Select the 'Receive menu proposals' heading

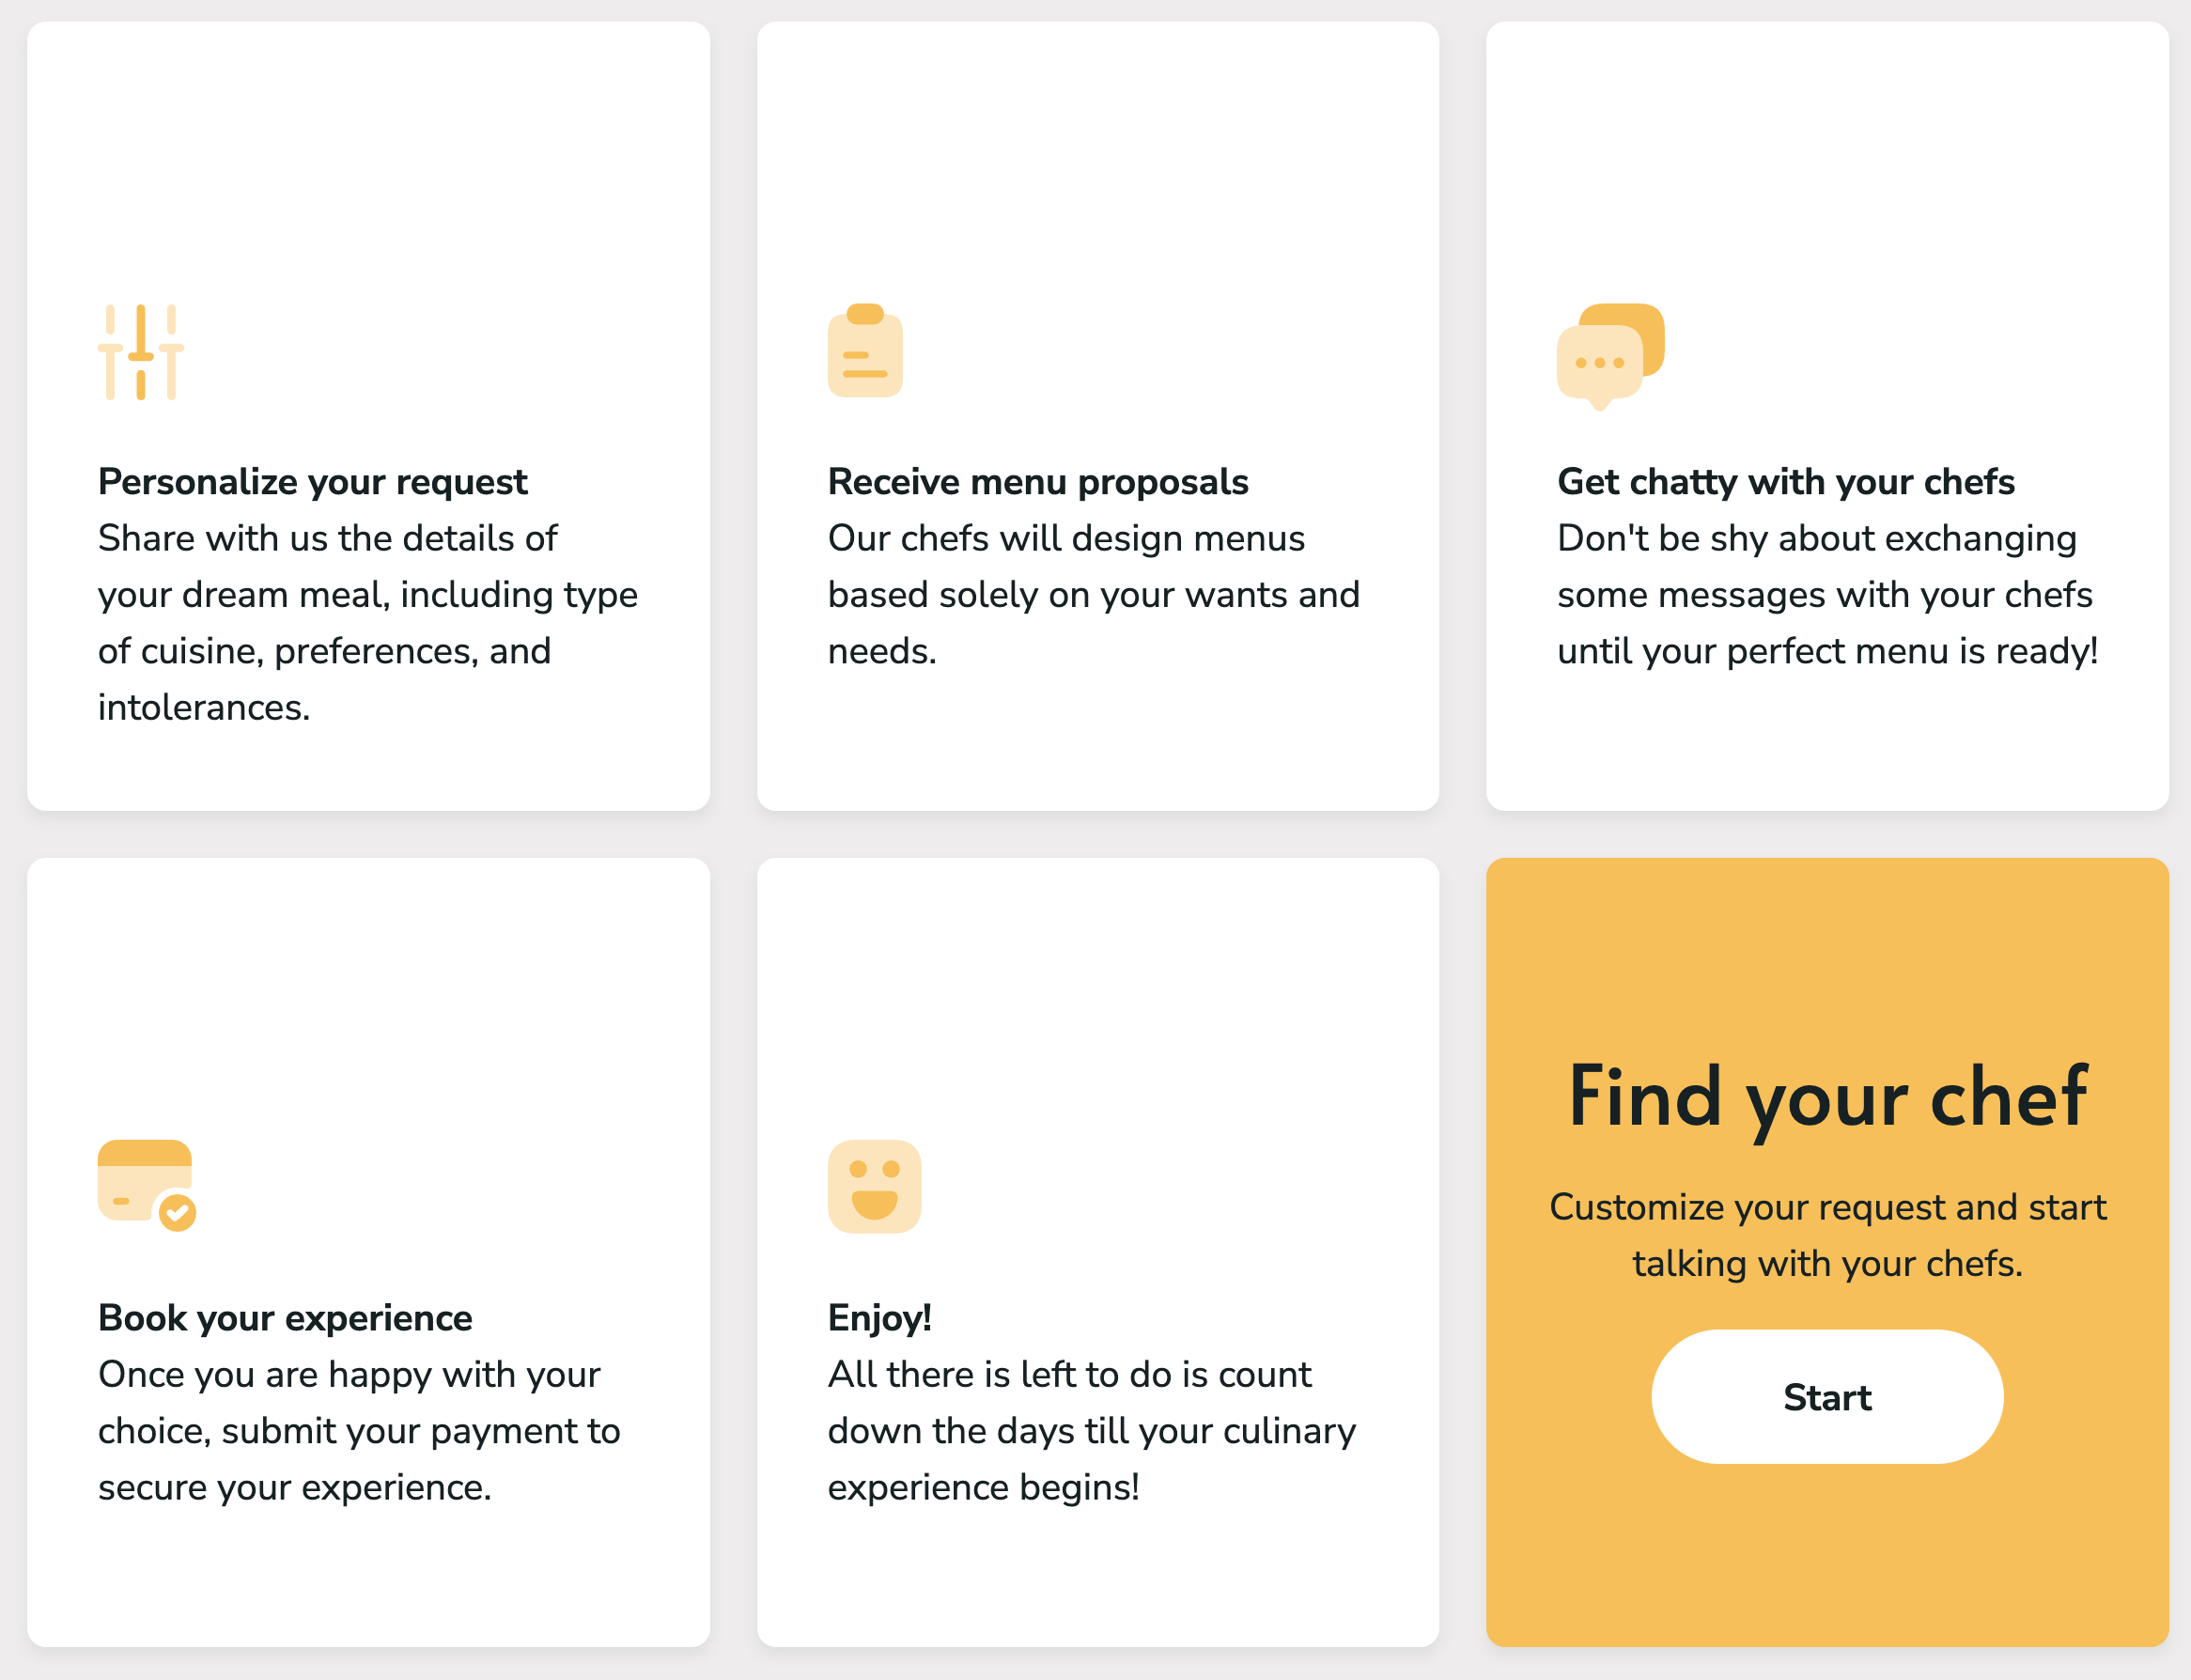pos(1038,482)
